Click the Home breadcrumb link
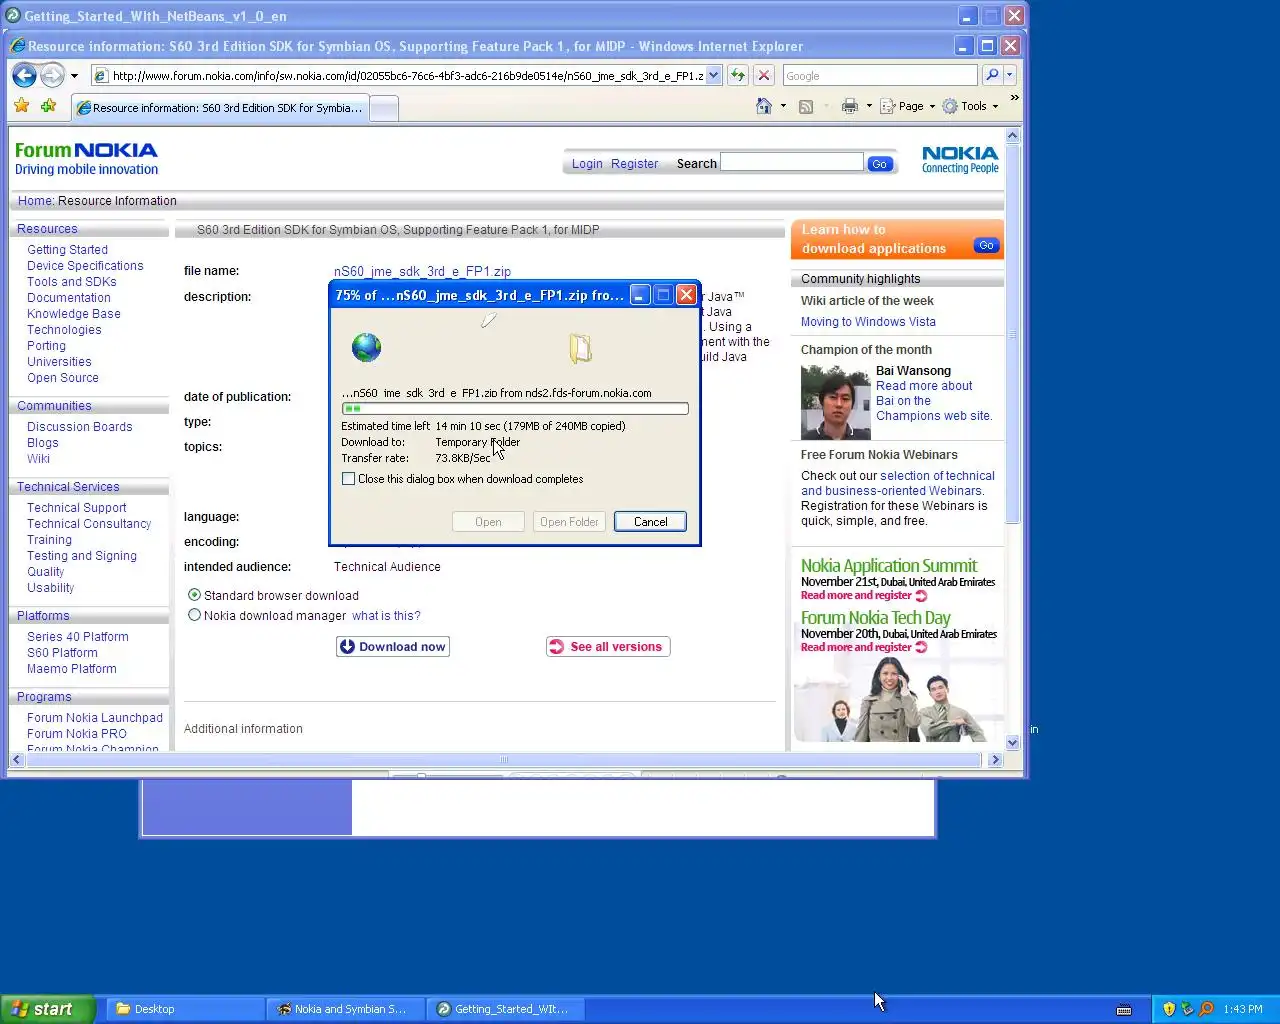The image size is (1280, 1024). coord(35,201)
